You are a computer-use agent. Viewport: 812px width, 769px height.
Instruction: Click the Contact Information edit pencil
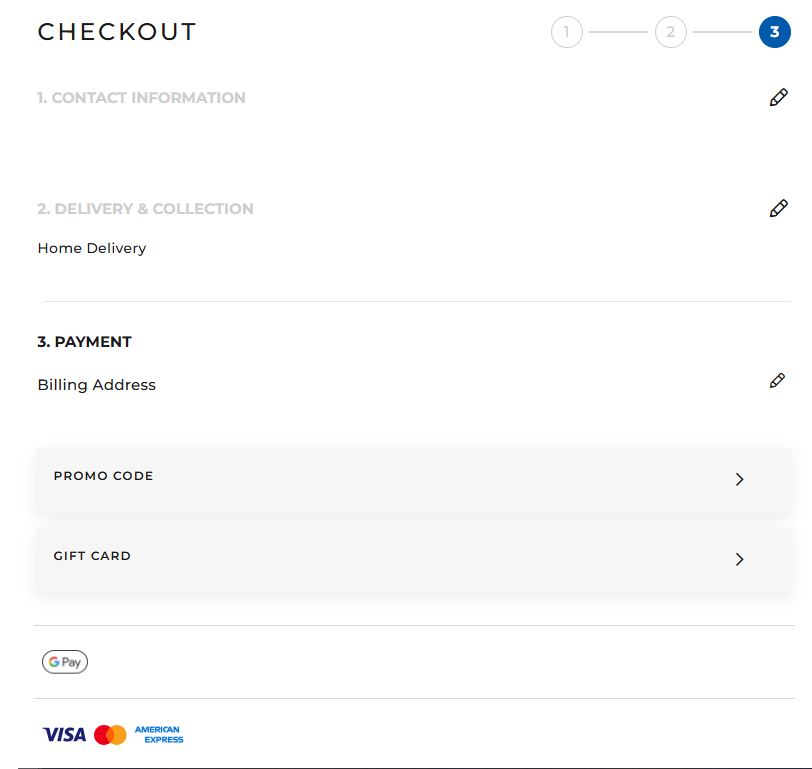(778, 98)
